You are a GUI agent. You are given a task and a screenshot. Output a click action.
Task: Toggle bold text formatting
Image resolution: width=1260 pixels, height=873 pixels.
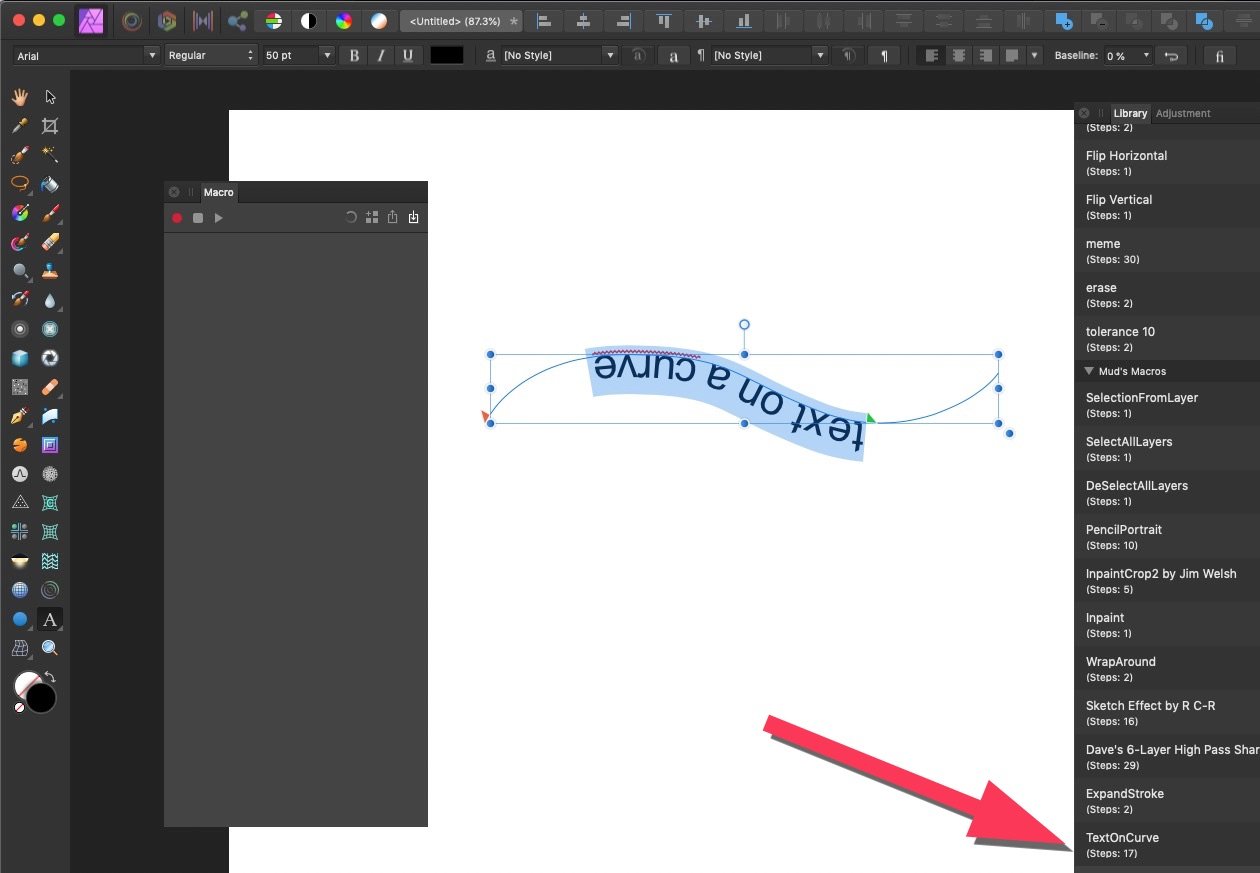[x=353, y=55]
